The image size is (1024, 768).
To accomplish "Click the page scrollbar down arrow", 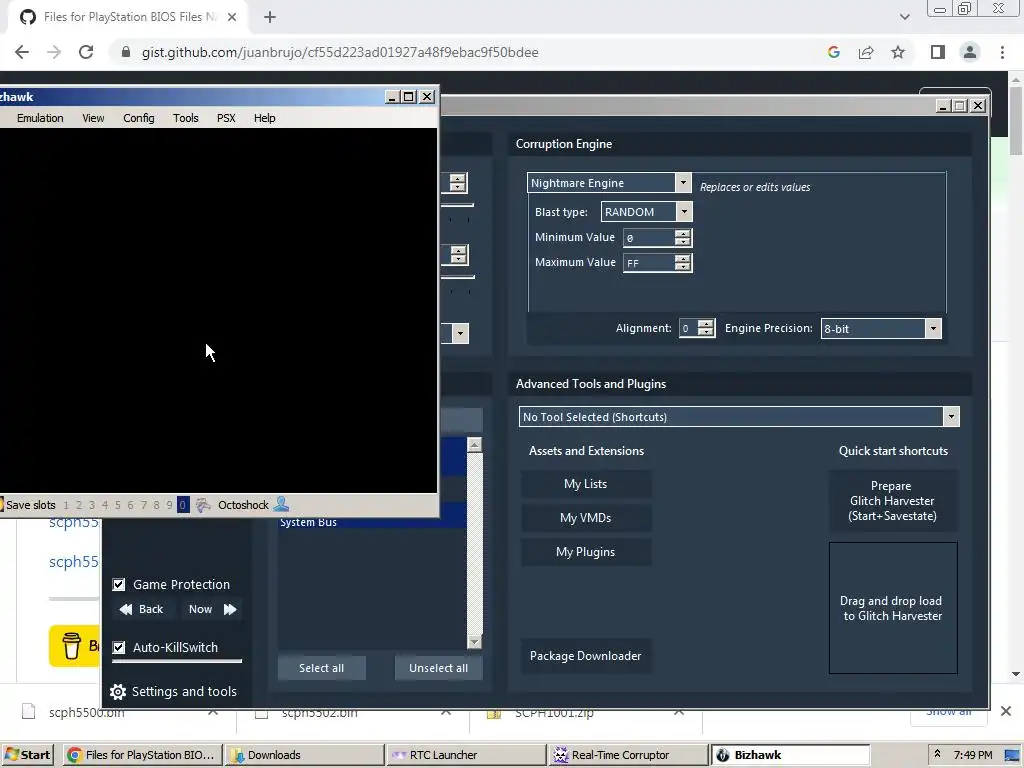I will tap(1016, 674).
